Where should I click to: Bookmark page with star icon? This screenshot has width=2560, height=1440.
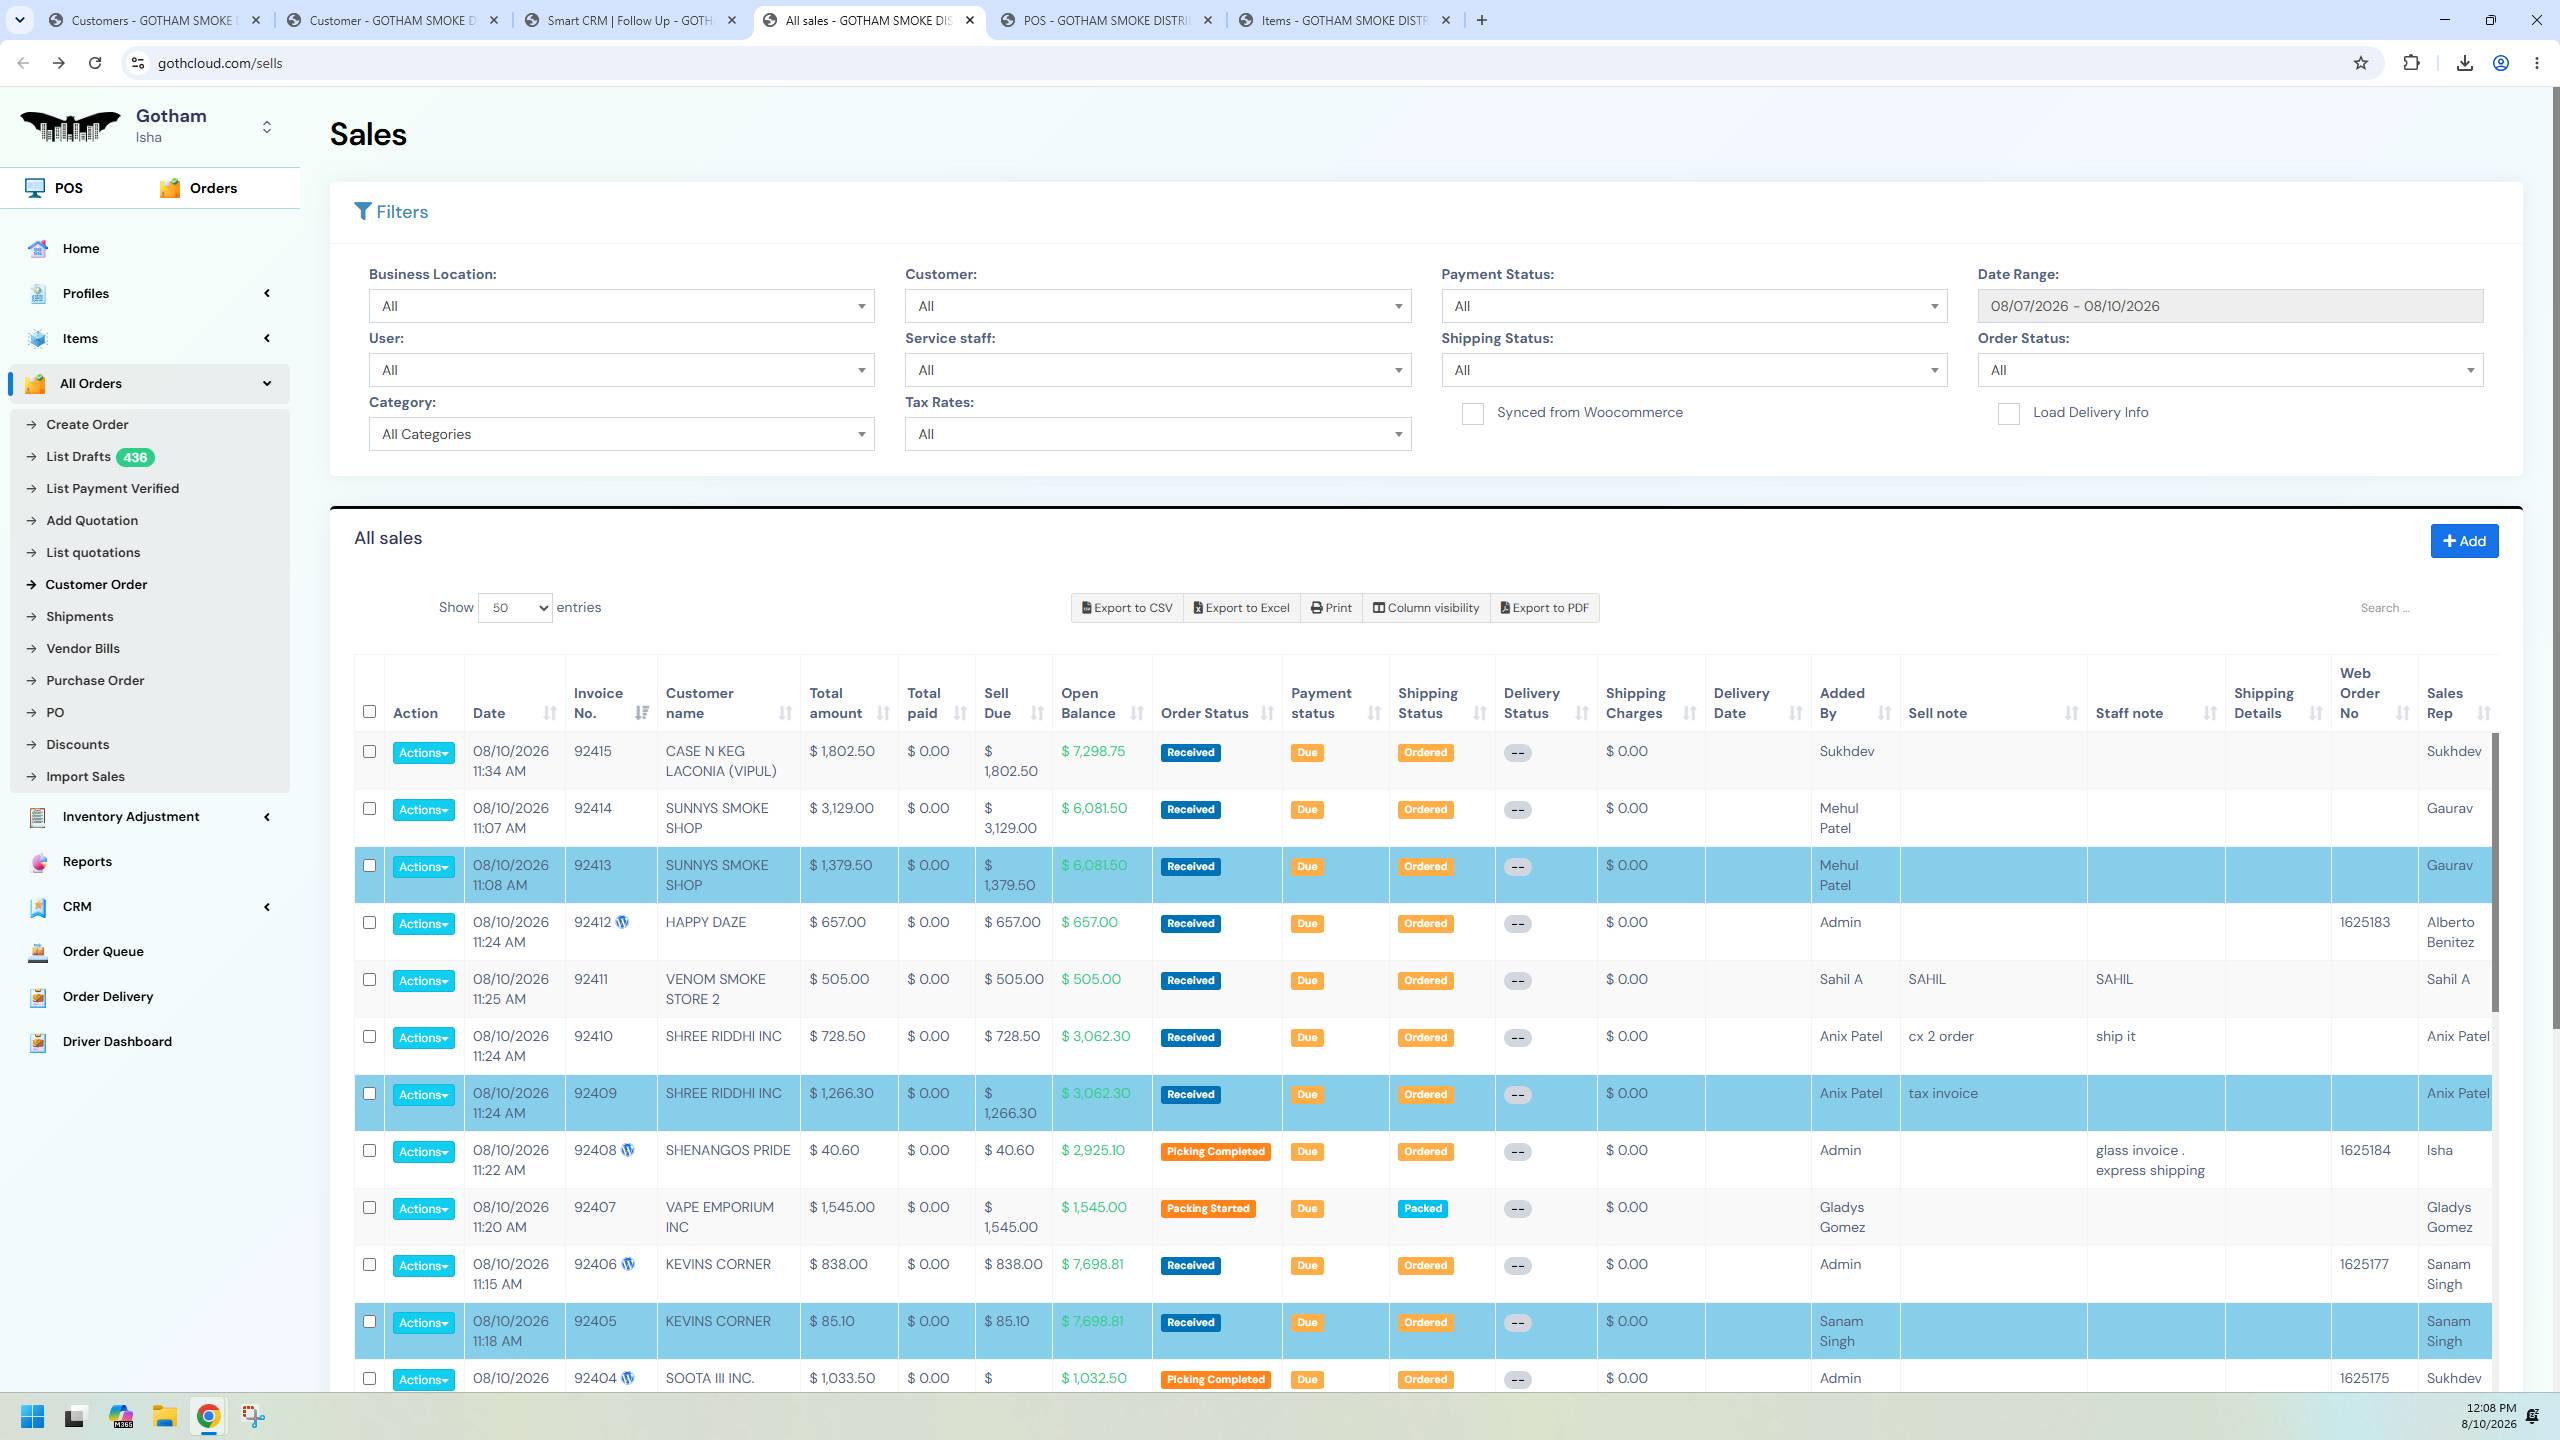coord(2361,63)
